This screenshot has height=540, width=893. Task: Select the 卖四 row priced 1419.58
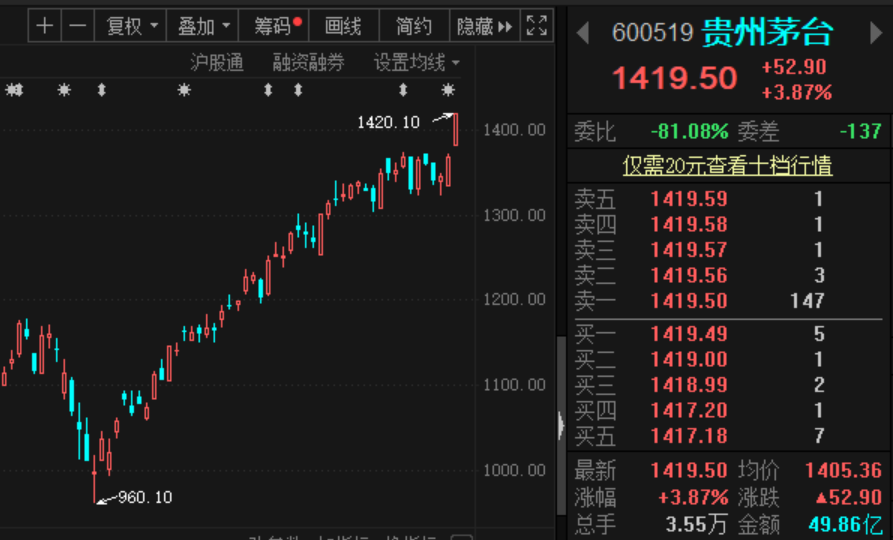pos(728,224)
